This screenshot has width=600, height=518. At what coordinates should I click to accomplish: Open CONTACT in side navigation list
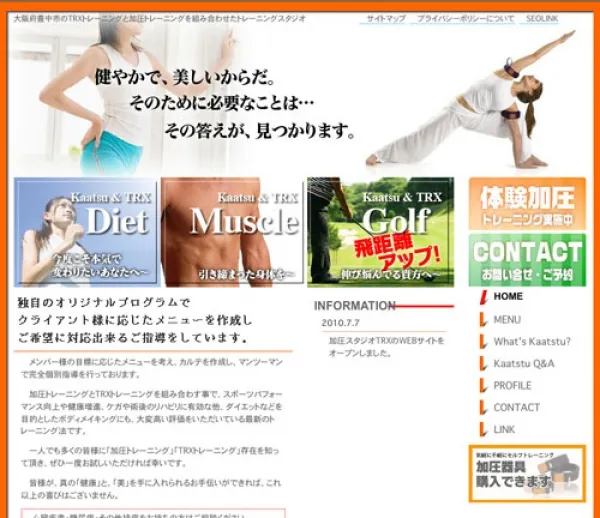pos(517,407)
